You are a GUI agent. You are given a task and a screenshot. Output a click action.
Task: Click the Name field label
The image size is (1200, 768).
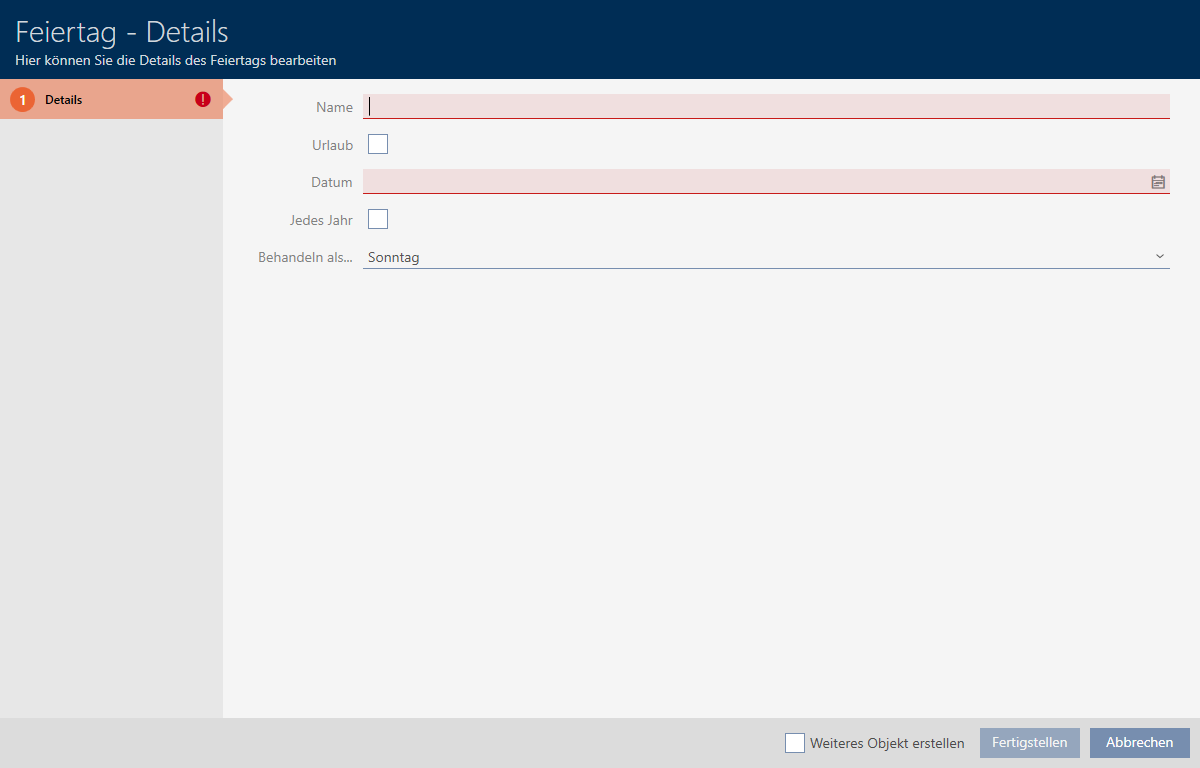tap(334, 107)
